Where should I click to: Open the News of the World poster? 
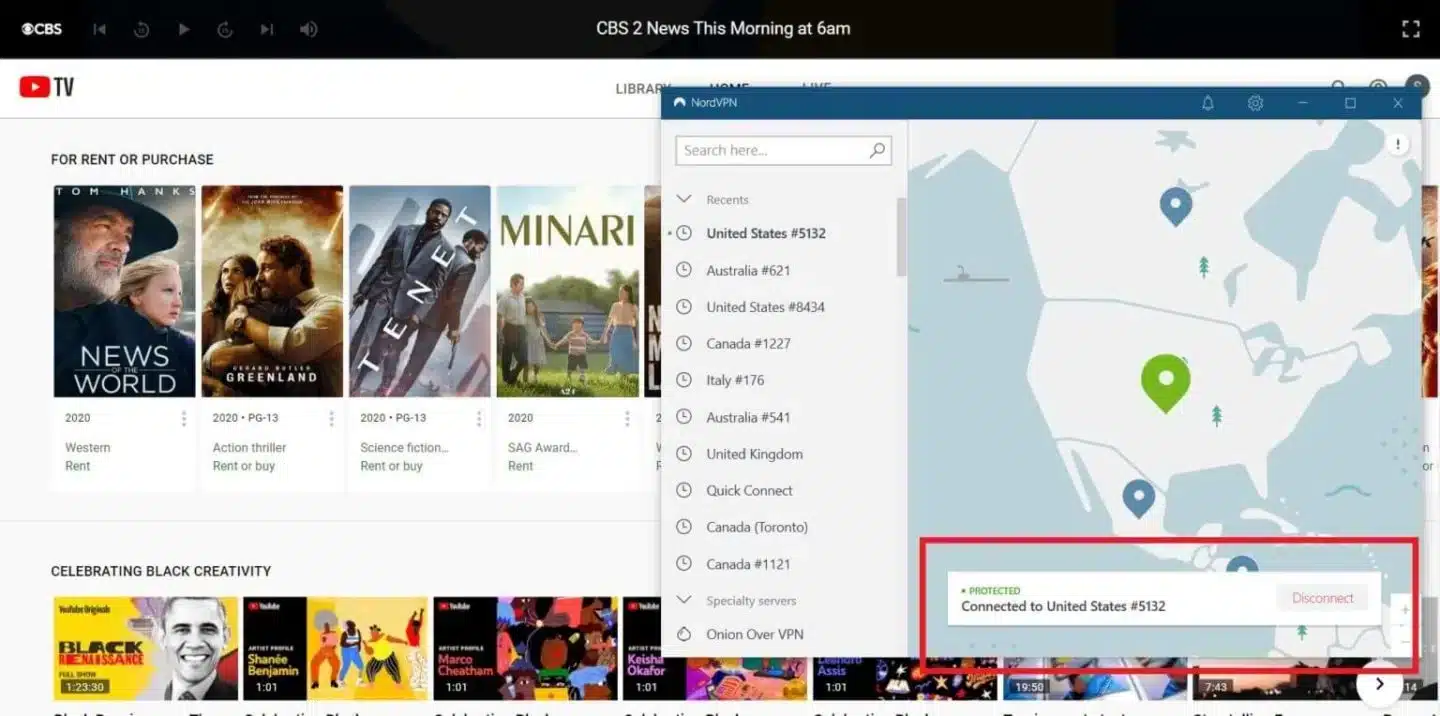124,291
